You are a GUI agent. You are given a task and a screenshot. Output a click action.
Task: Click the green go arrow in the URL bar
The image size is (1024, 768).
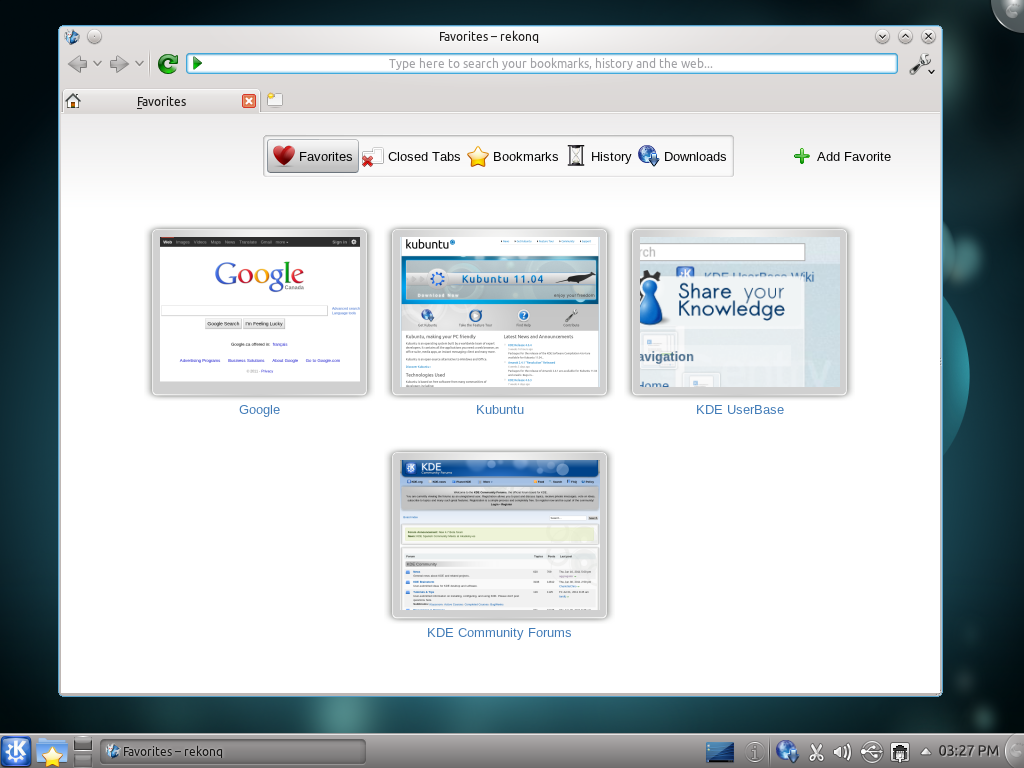pyautogui.click(x=198, y=63)
